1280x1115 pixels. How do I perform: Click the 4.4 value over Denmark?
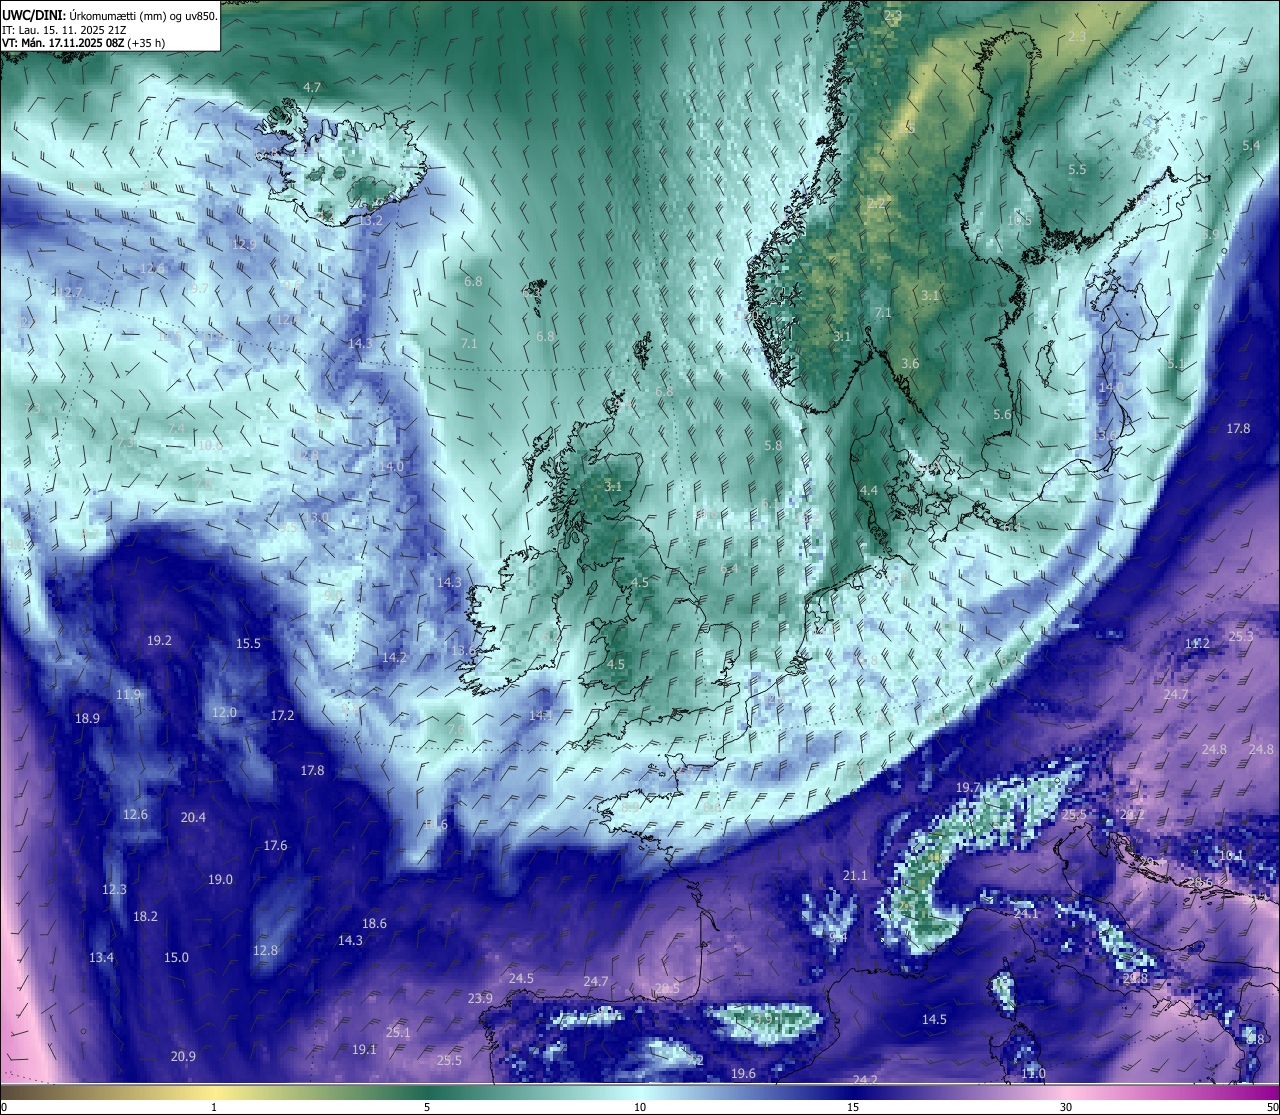[x=869, y=491]
